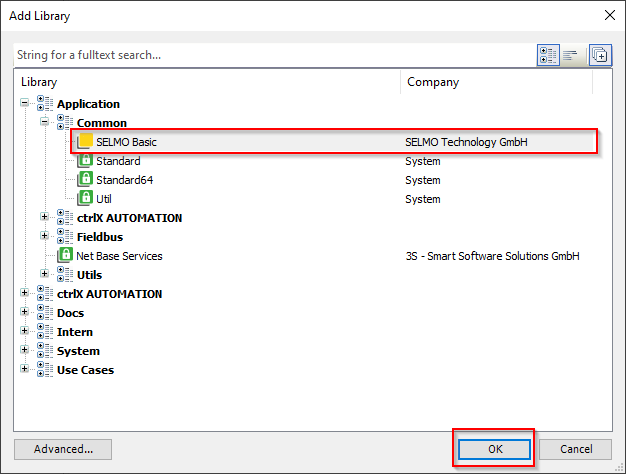Toggle the grouped-by-category tree view button
The height and width of the screenshot is (474, 626).
click(x=548, y=55)
